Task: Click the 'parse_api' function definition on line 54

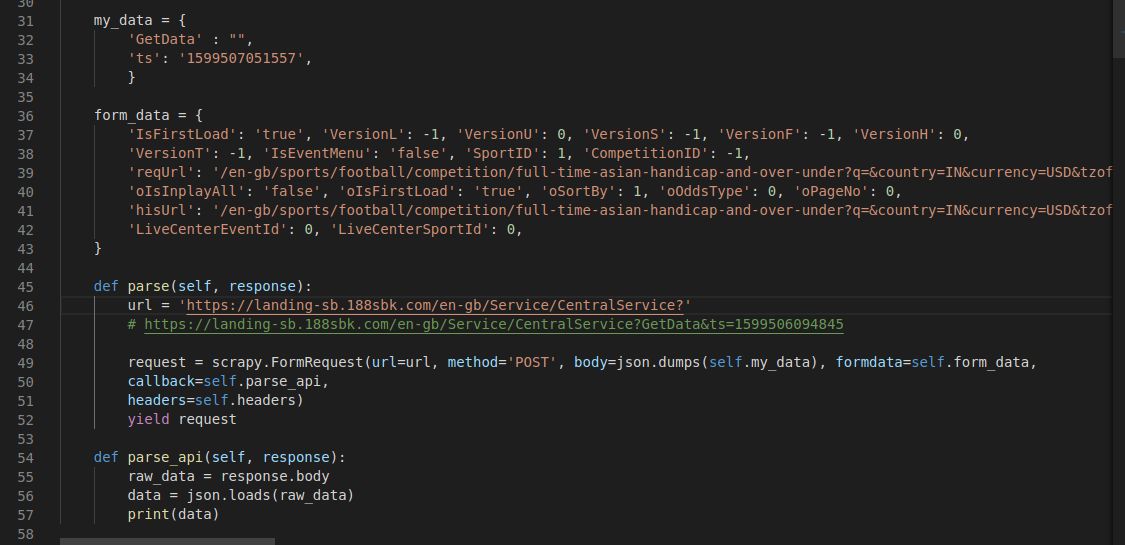Action: point(165,457)
